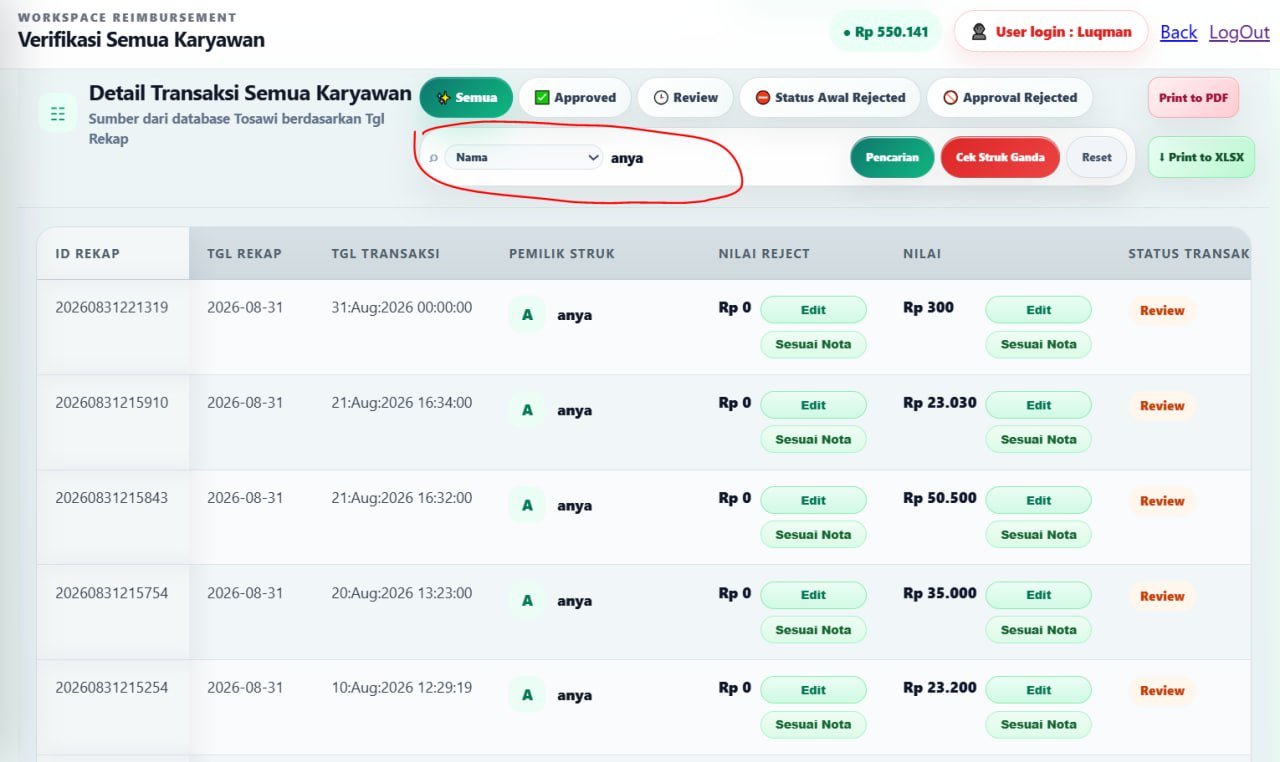The width and height of the screenshot is (1280, 762).
Task: Click Sesuai Nota under Nilai Reject, row 20260831215910
Action: pyautogui.click(x=813, y=439)
